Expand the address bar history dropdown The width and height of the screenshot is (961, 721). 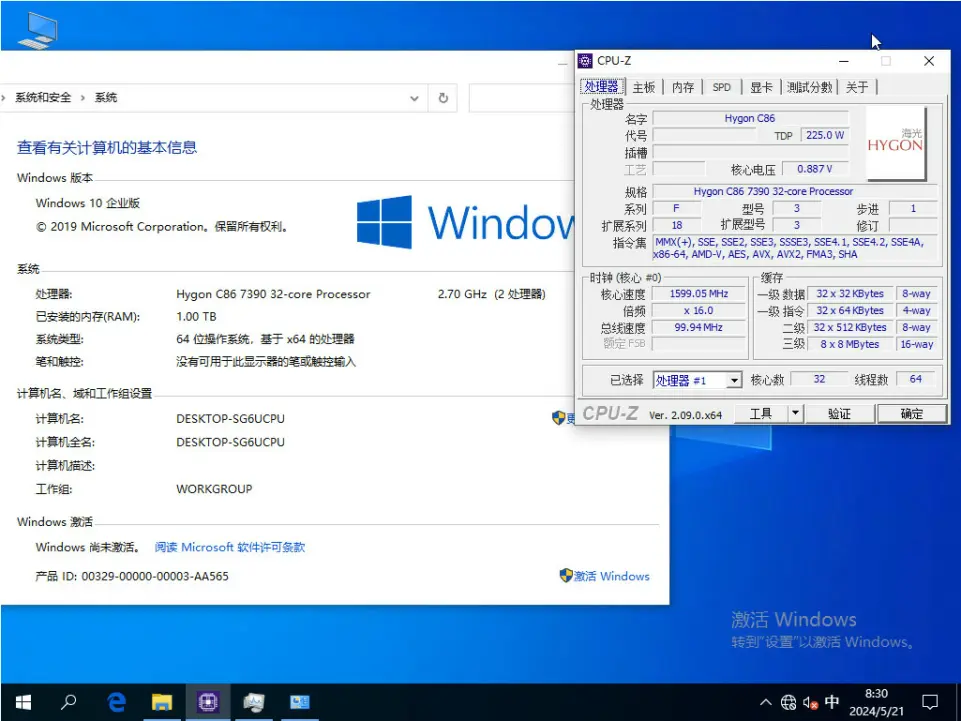(x=415, y=98)
